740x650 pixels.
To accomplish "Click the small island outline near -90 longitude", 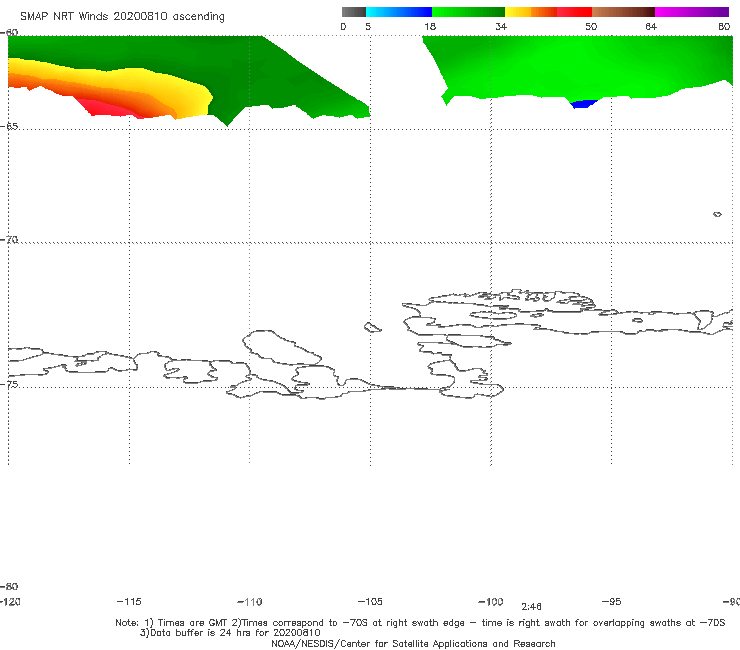I will (x=717, y=214).
